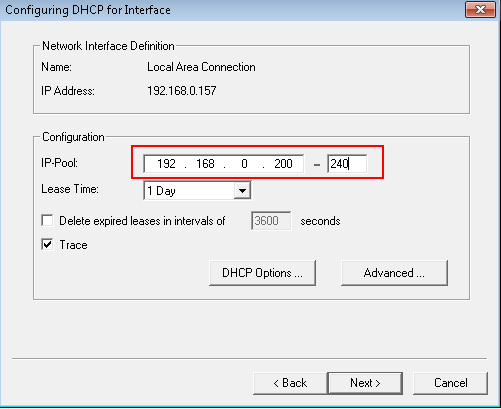
Task: Click the Lease Time label
Action: click(x=70, y=189)
